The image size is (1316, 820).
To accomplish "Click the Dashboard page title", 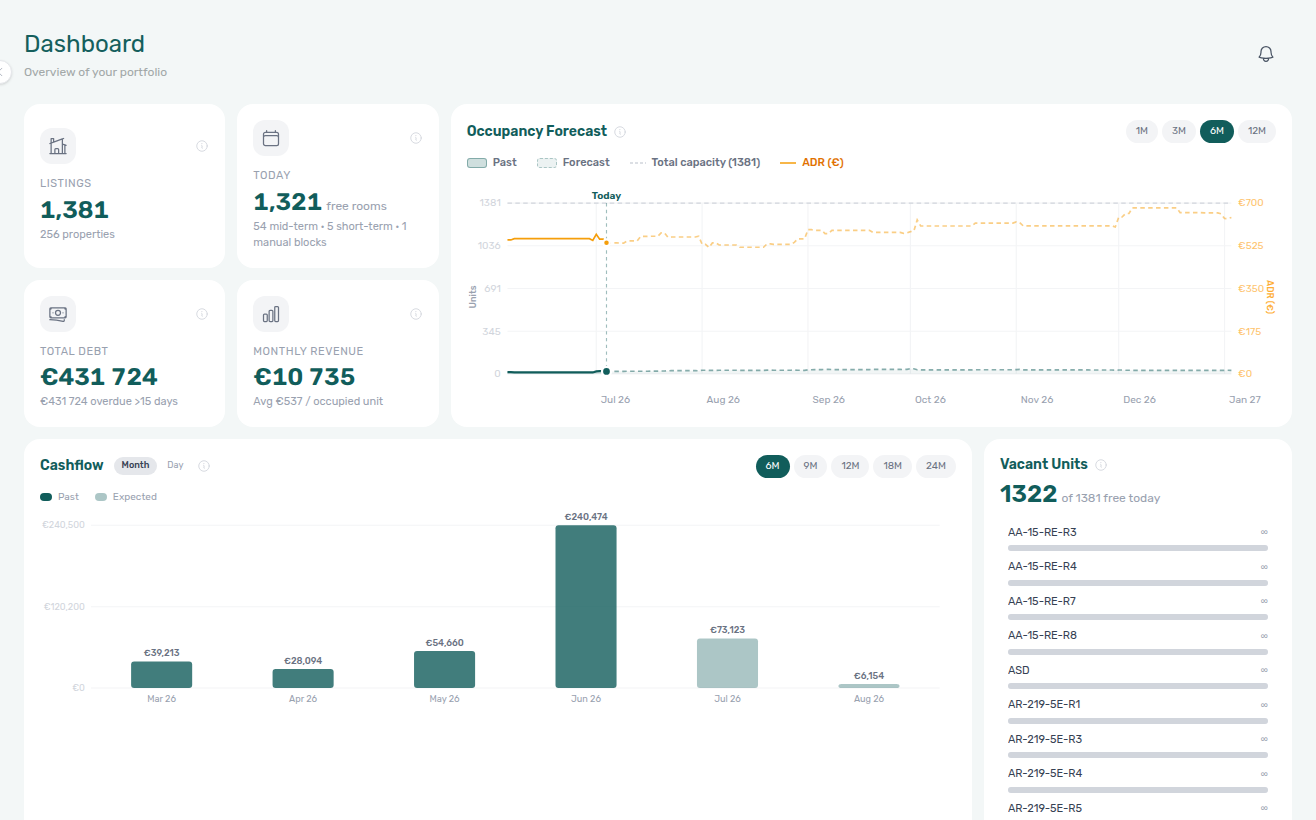I will 85,44.
